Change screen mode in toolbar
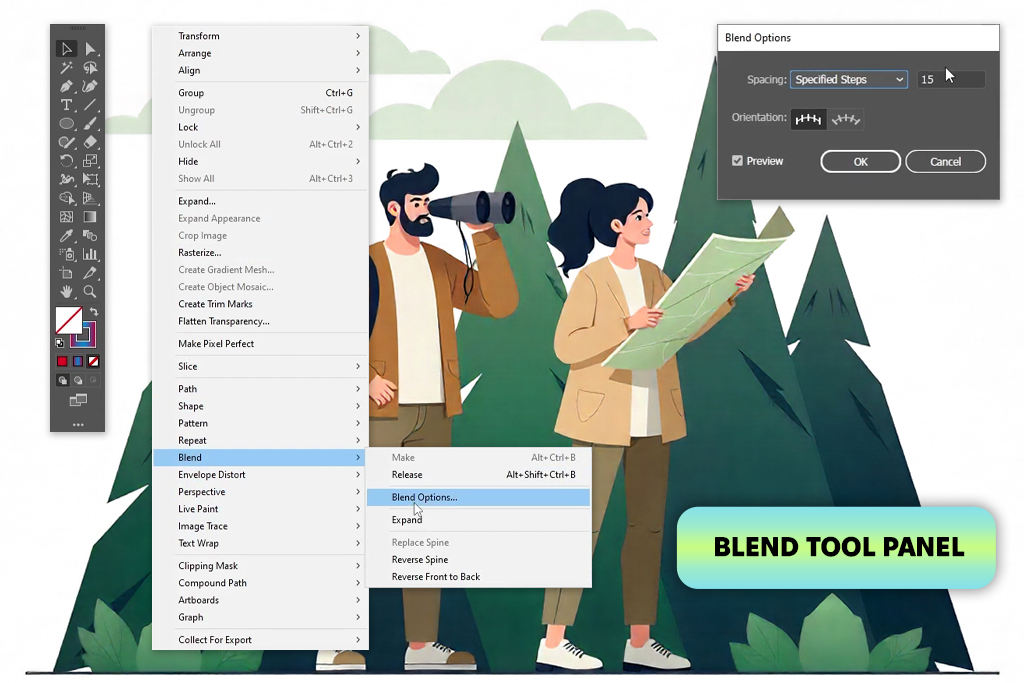1024x683 pixels. 78,400
